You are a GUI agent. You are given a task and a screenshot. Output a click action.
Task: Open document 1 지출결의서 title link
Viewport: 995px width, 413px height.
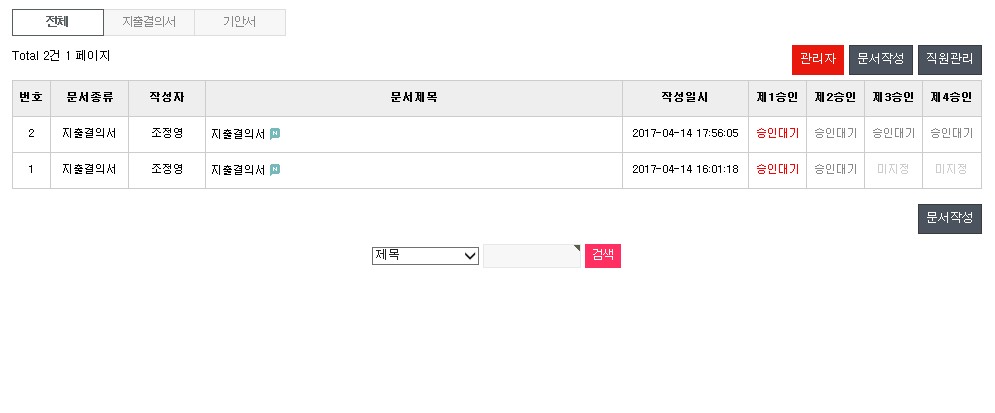(238, 169)
